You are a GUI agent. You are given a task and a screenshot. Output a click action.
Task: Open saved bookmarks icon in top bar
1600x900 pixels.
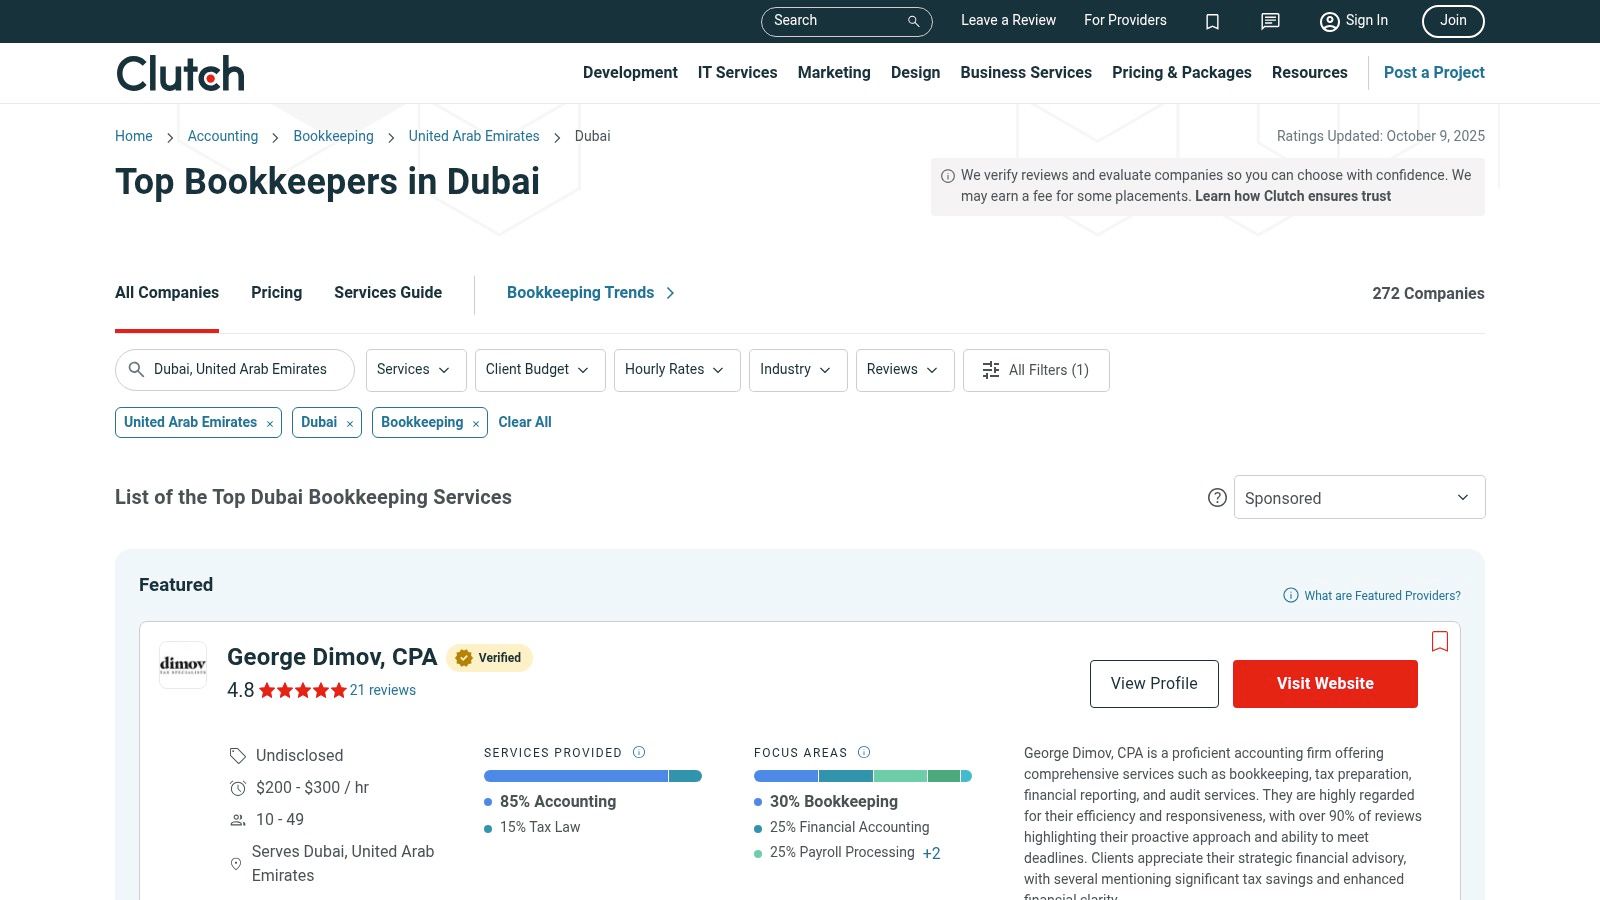coord(1212,21)
